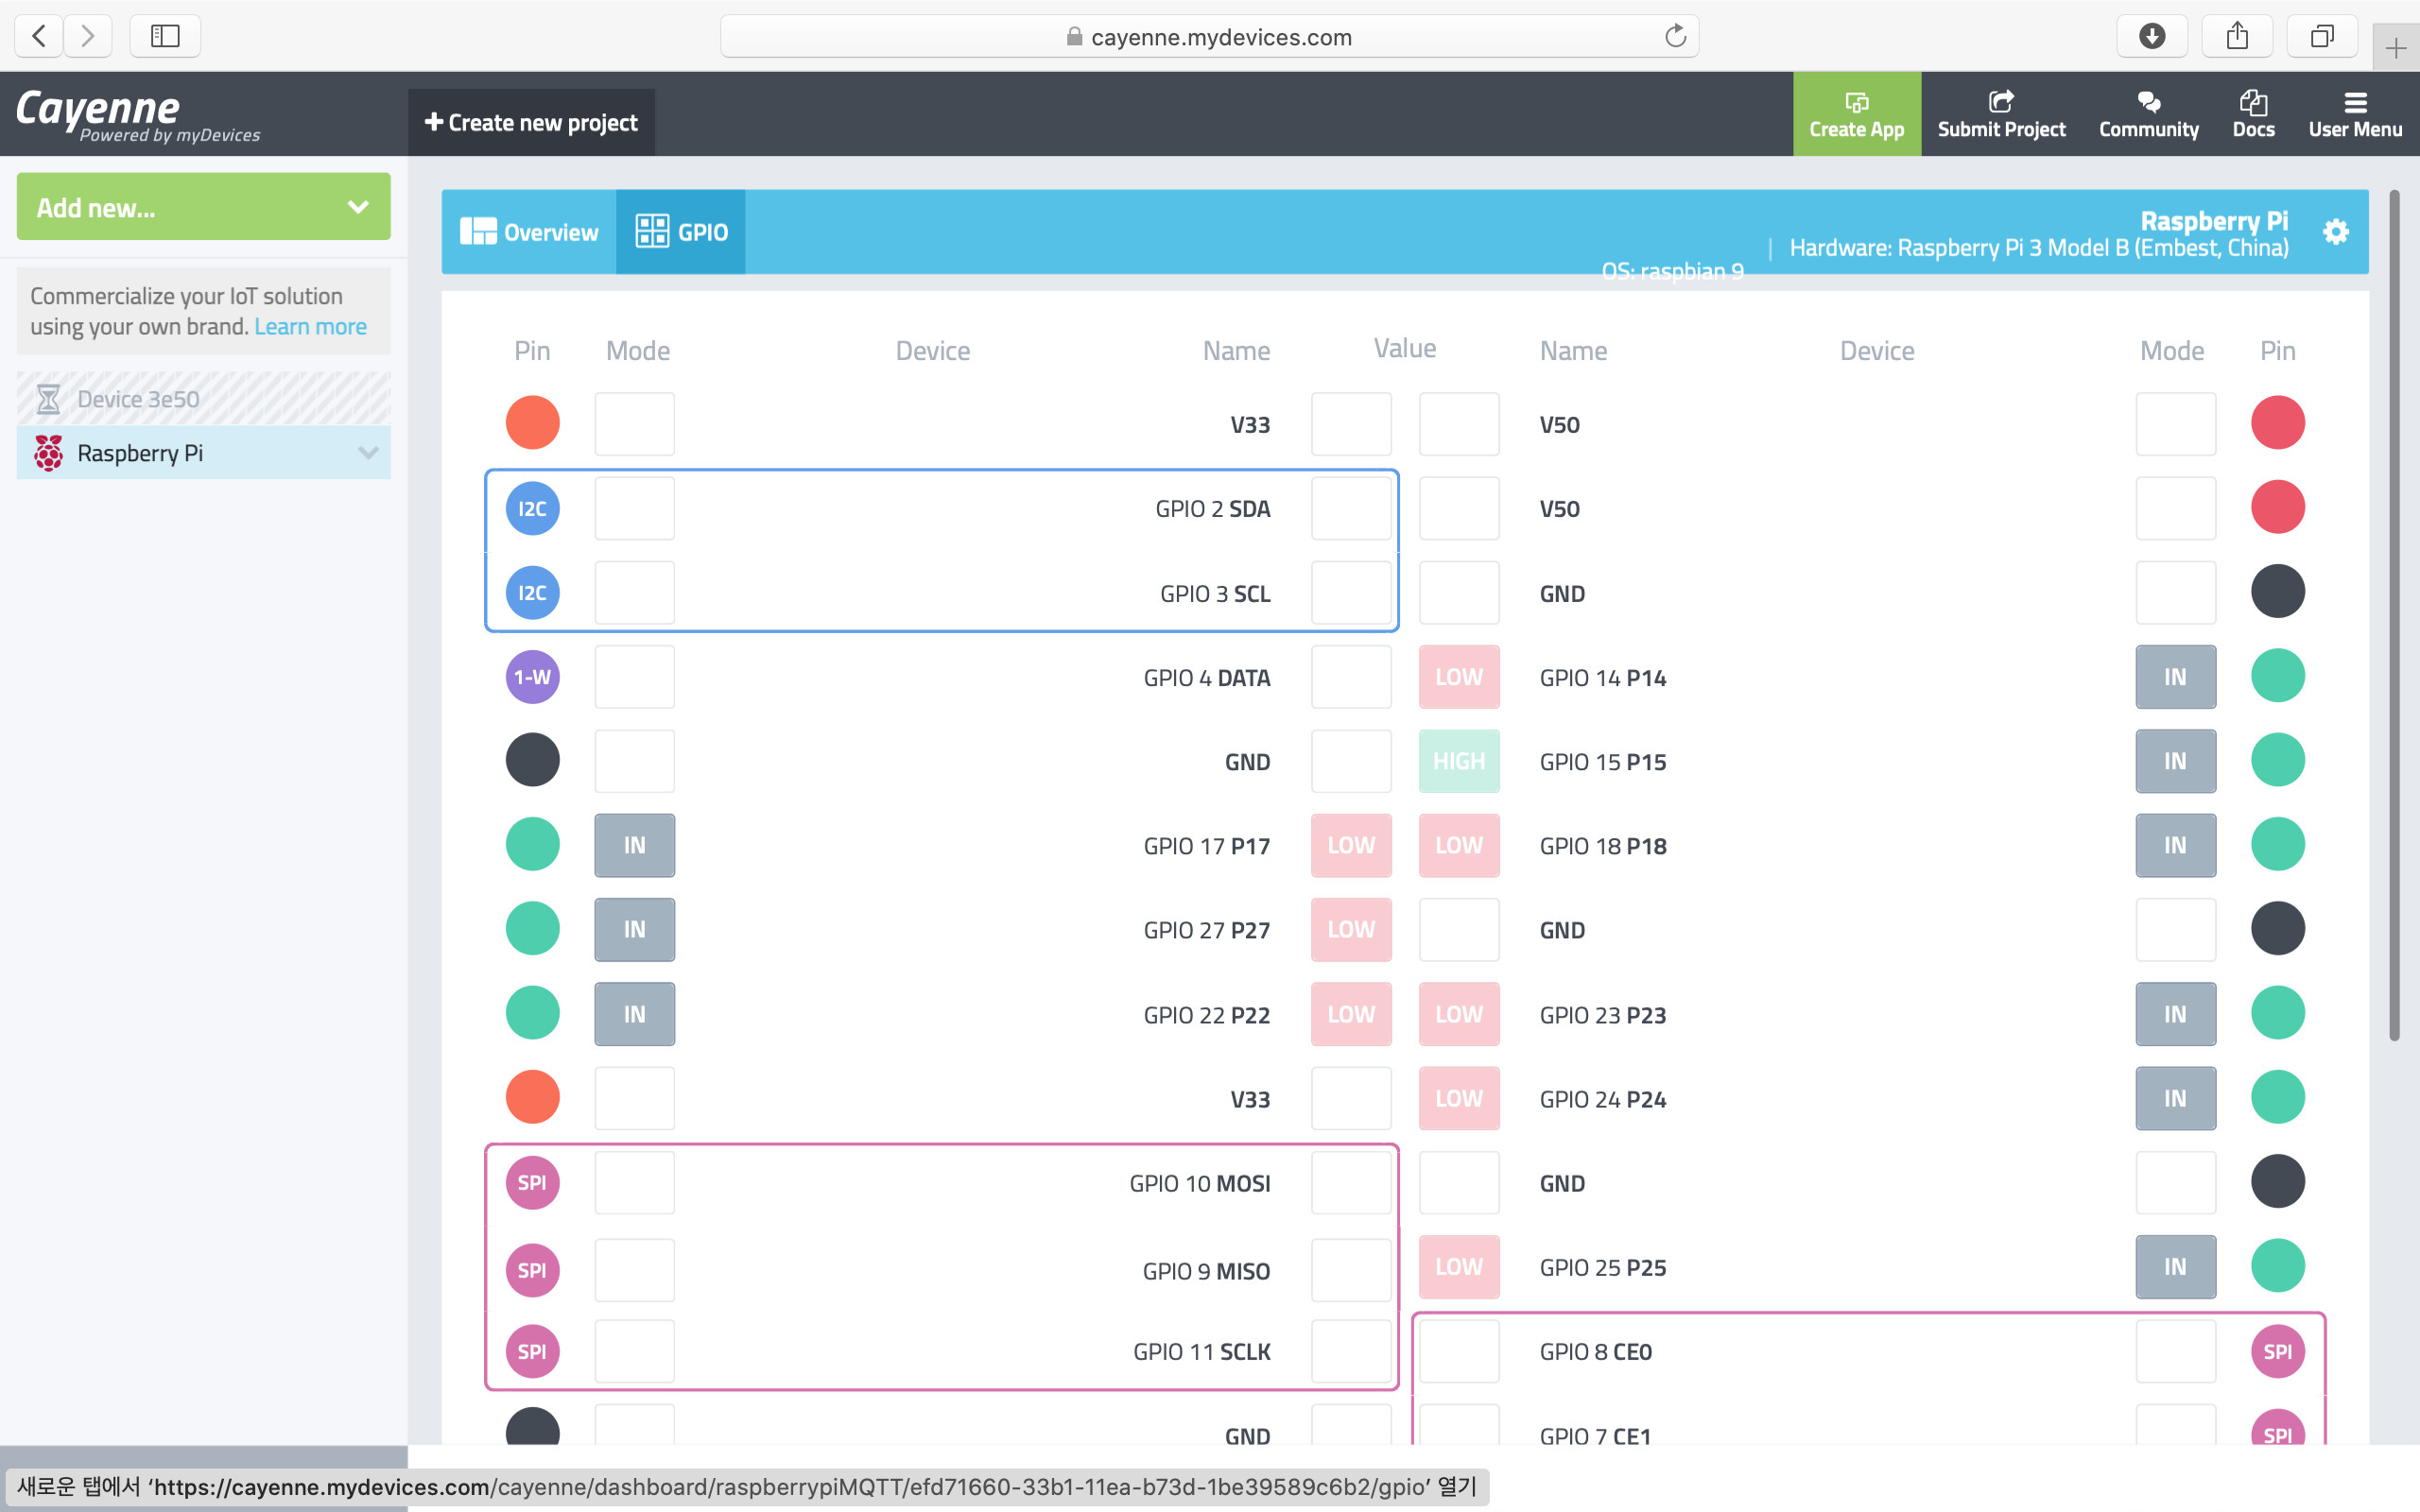Screen dimensions: 2420x1512
Task: Toggle GPIO 15 HIGH value
Action: 1458,761
